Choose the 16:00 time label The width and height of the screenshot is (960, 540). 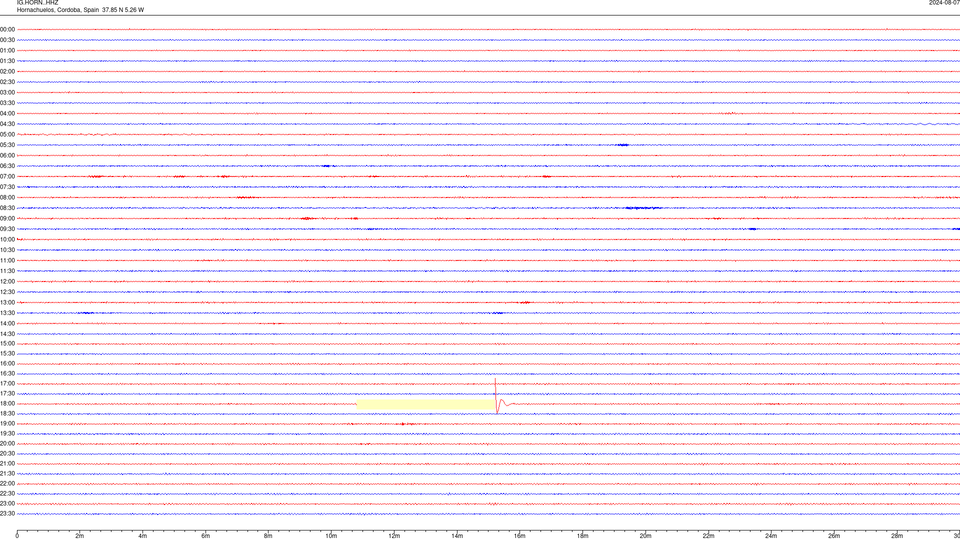[7, 364]
